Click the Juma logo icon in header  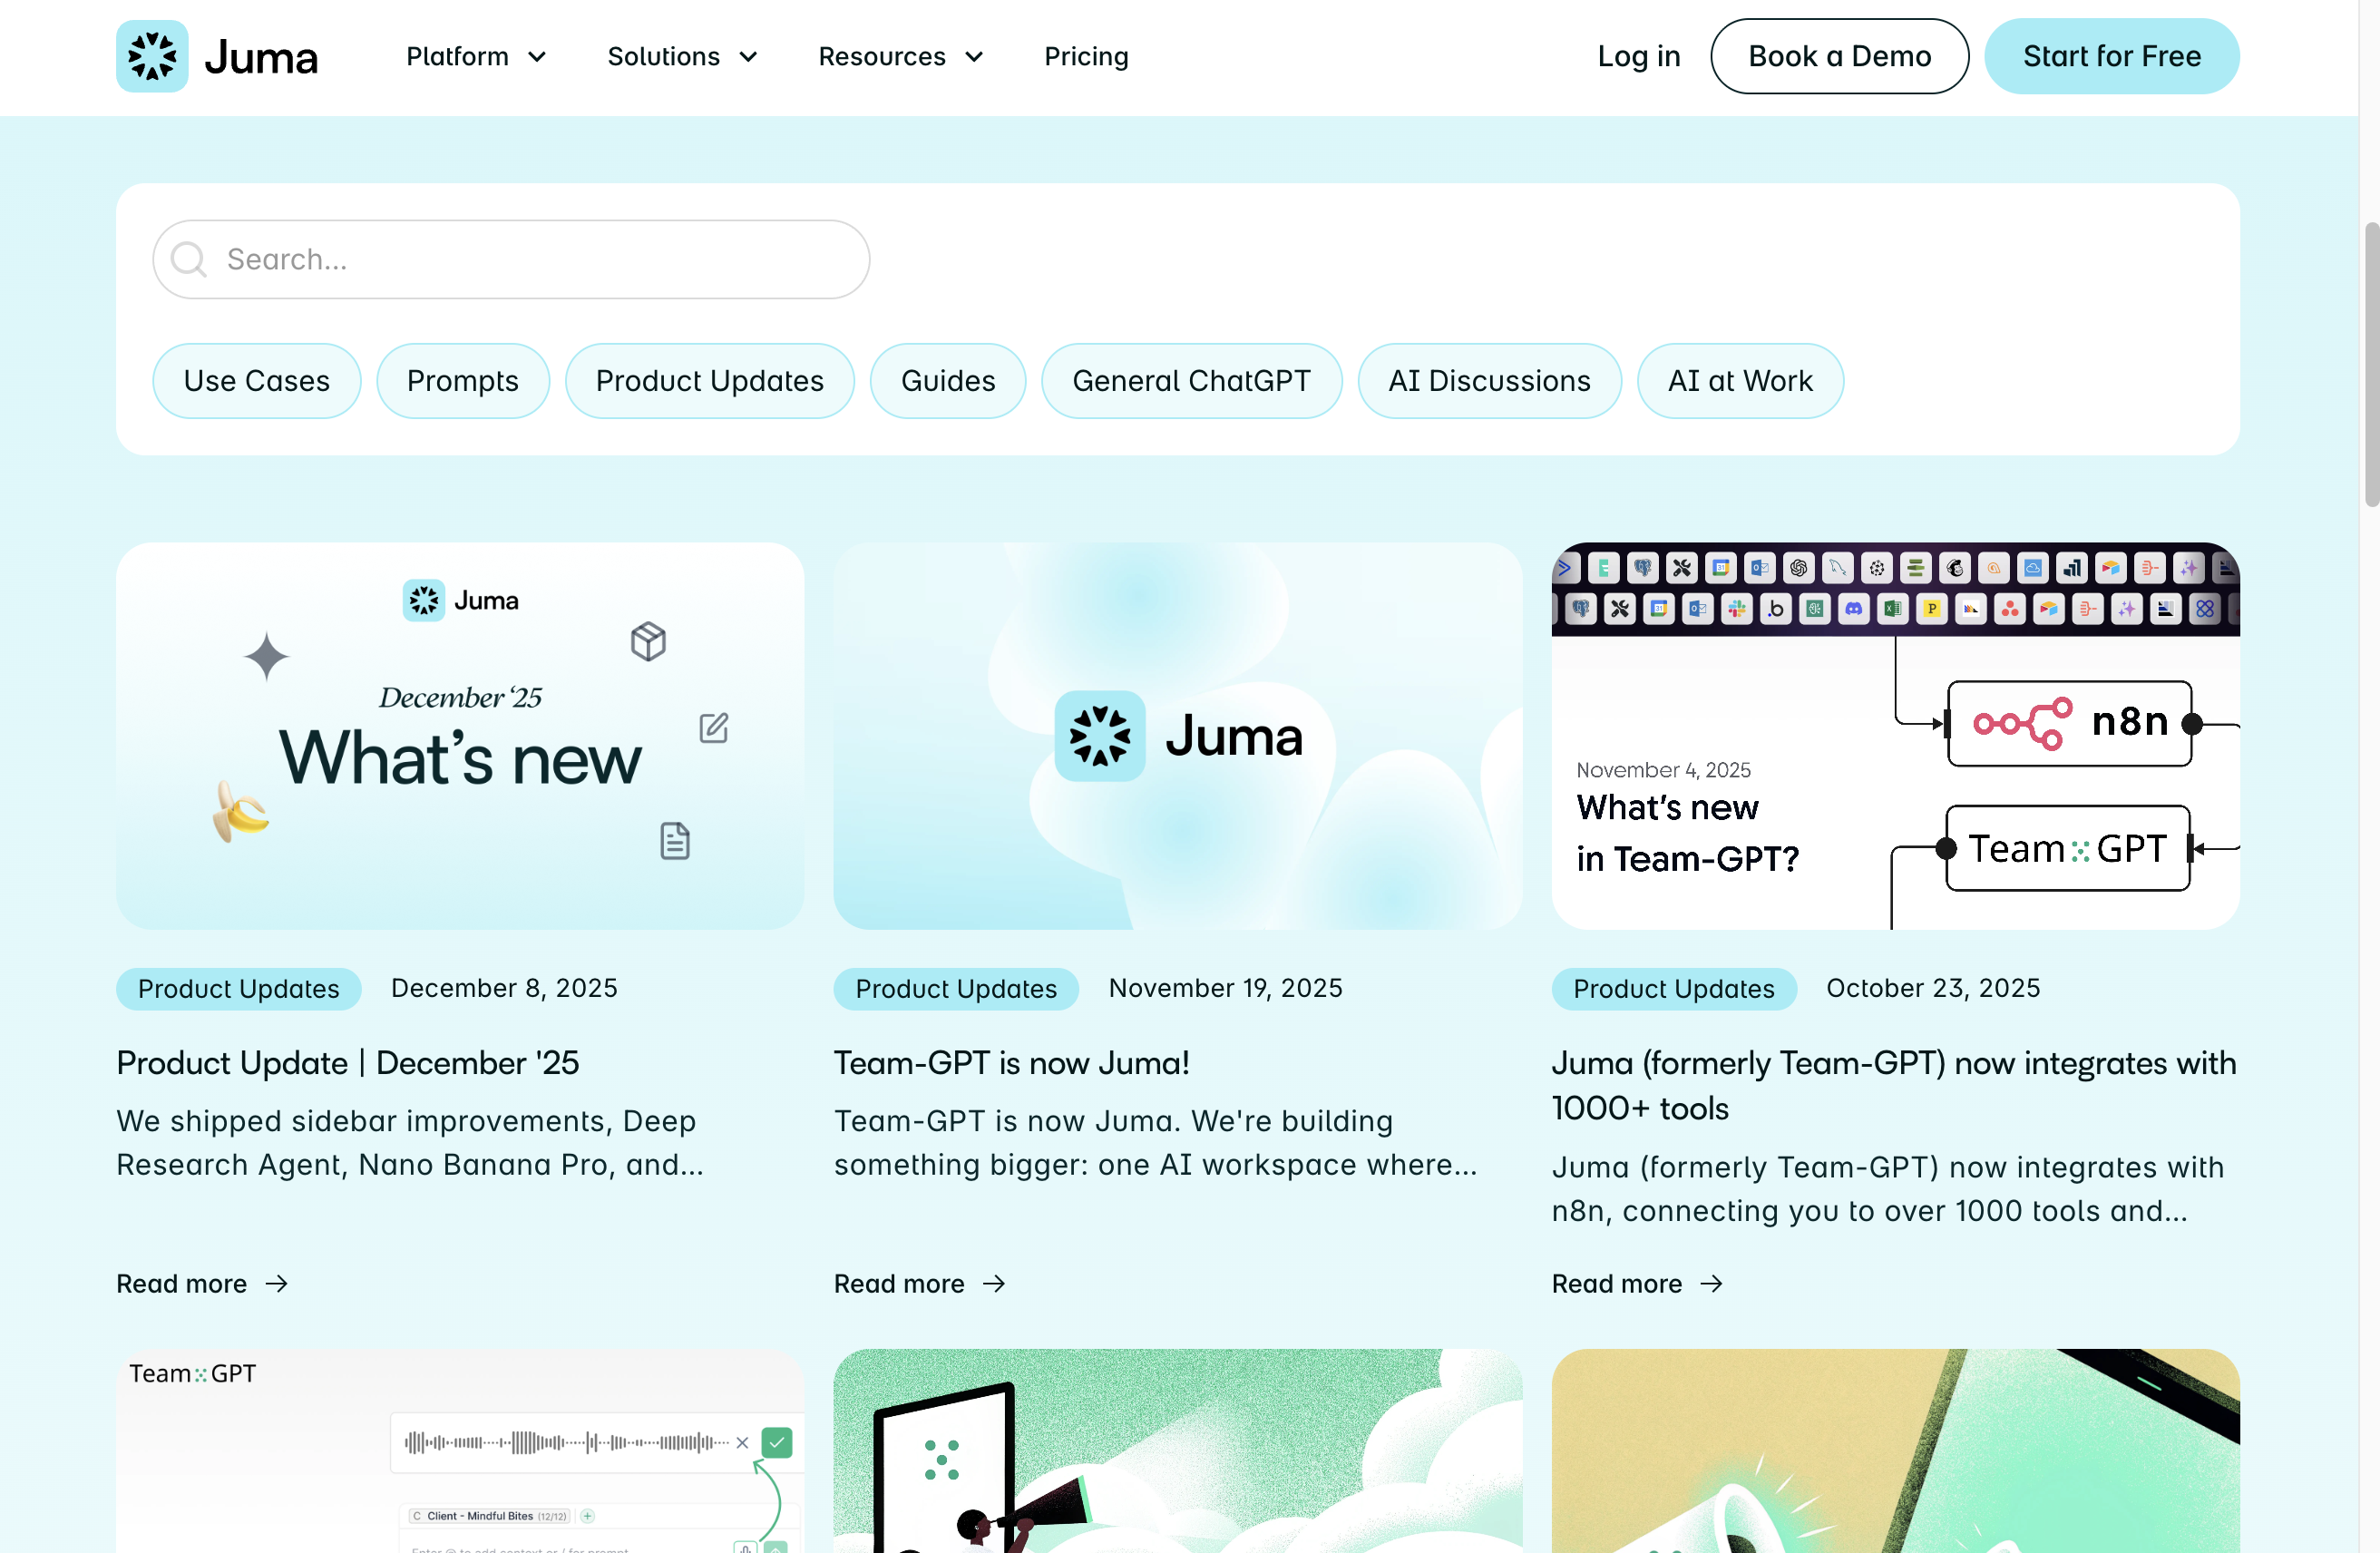click(152, 56)
